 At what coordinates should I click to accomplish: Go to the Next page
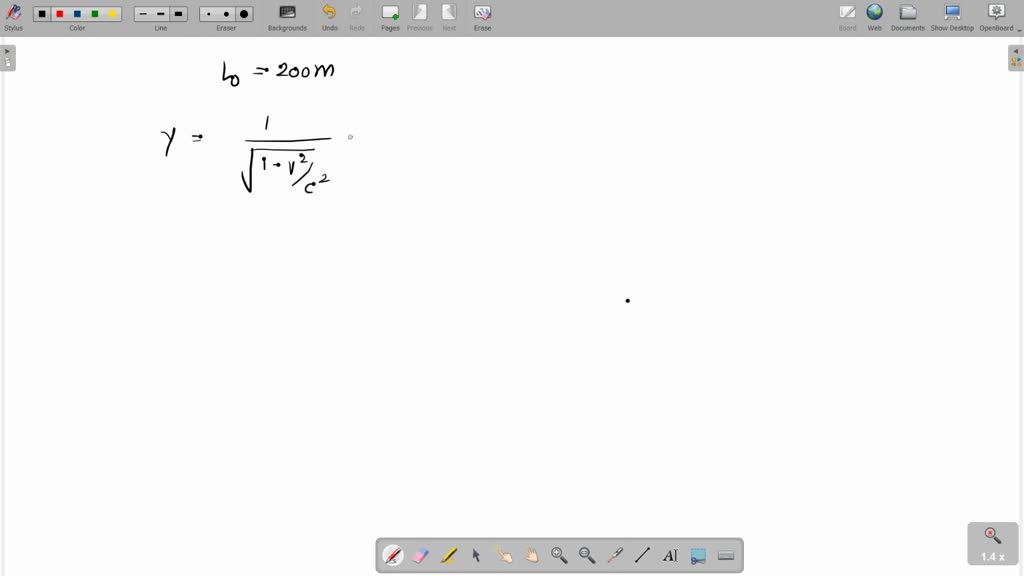click(x=449, y=17)
